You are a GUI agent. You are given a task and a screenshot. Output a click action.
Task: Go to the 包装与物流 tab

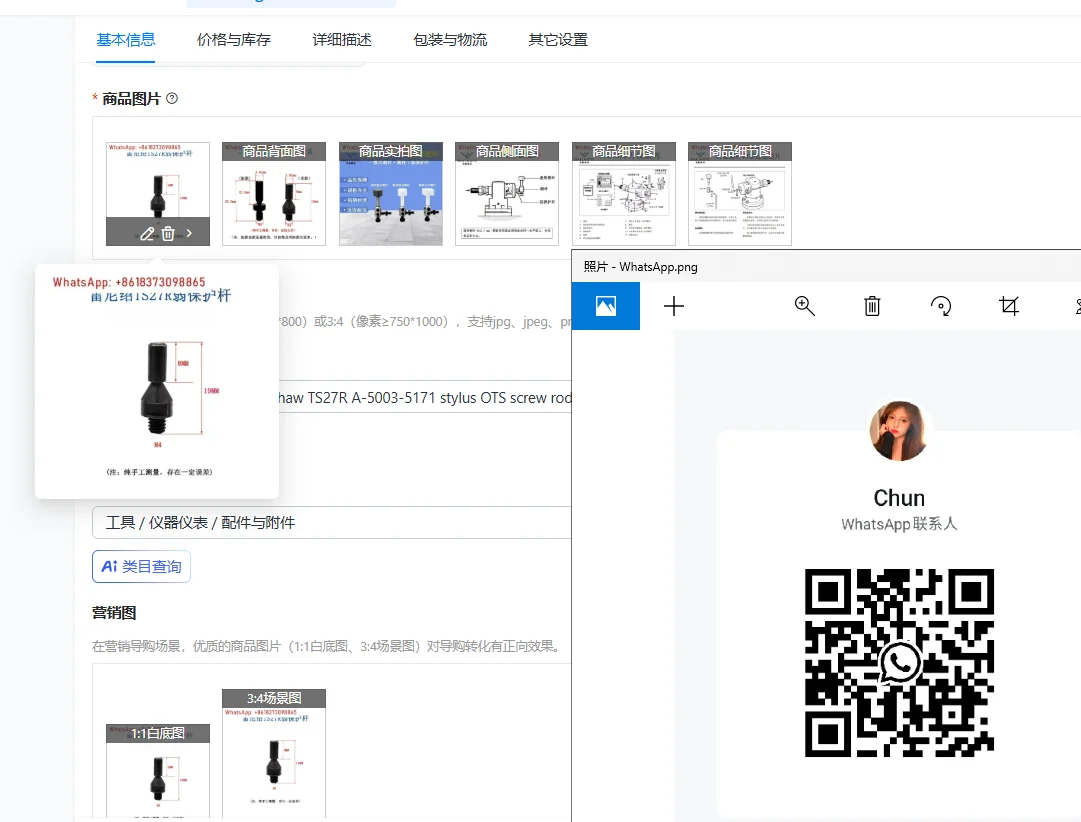450,40
